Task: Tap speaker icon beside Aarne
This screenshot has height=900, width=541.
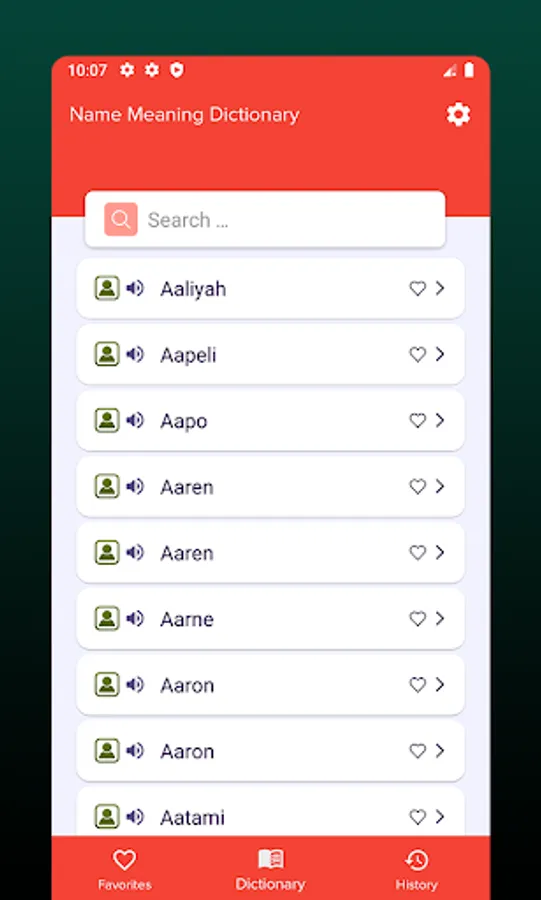Action: 135,618
